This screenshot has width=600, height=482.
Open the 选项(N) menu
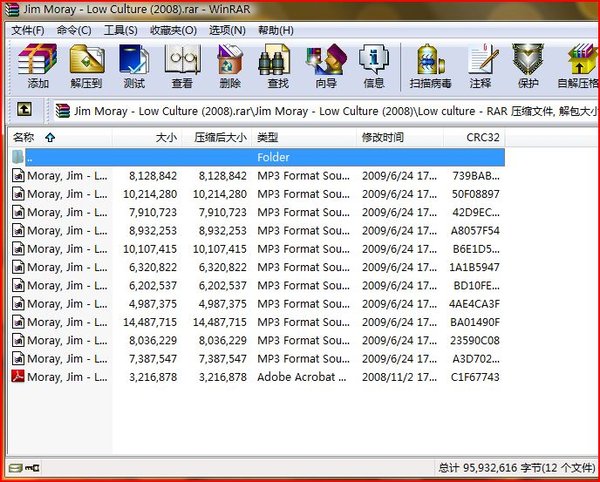click(x=227, y=30)
